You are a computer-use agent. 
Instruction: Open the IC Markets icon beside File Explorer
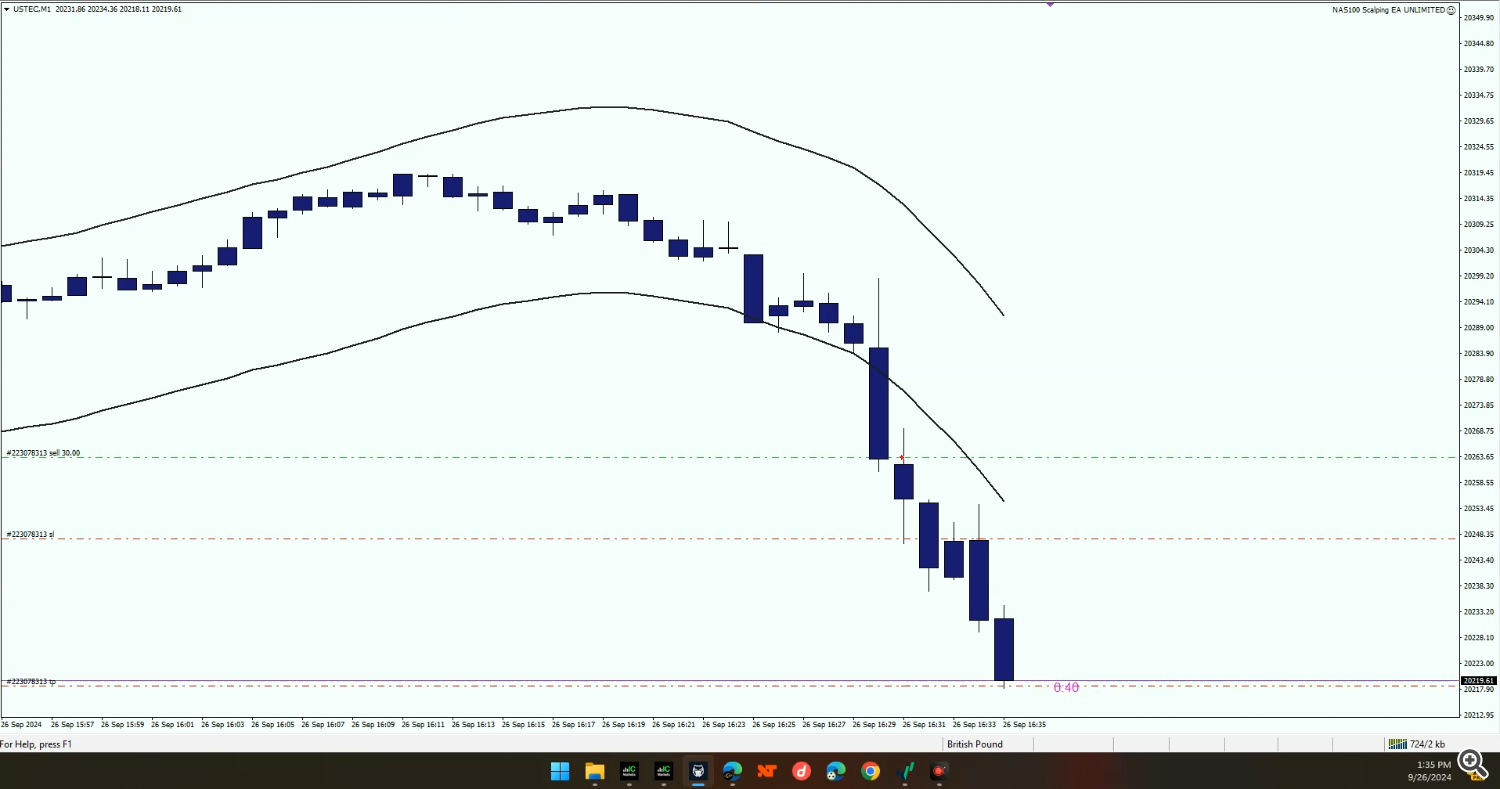point(629,771)
